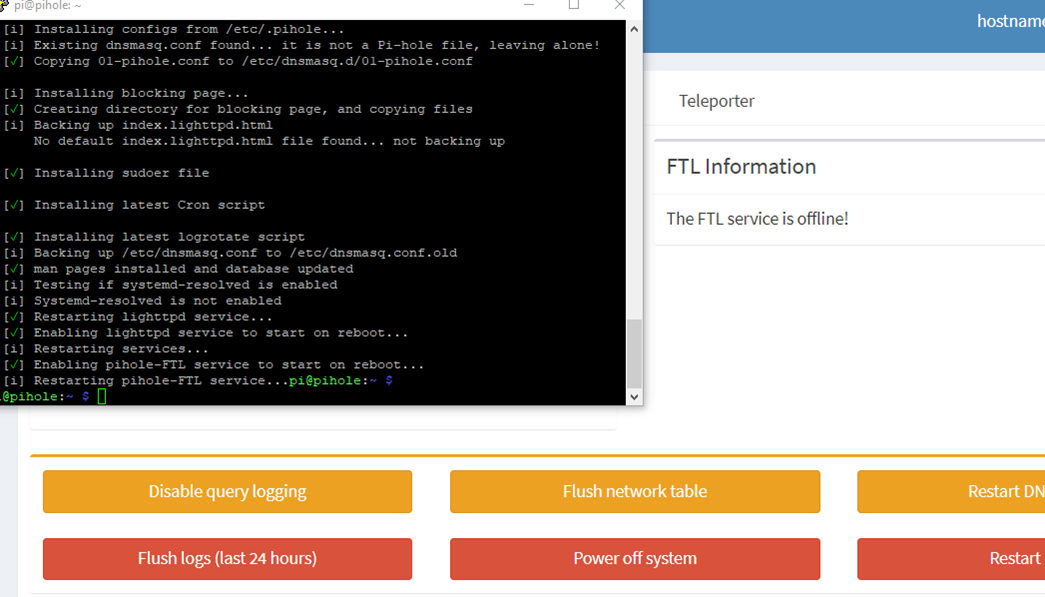Viewport: 1045px width, 597px height.
Task: Minimize the pi@pihole terminal window
Action: (529, 5)
